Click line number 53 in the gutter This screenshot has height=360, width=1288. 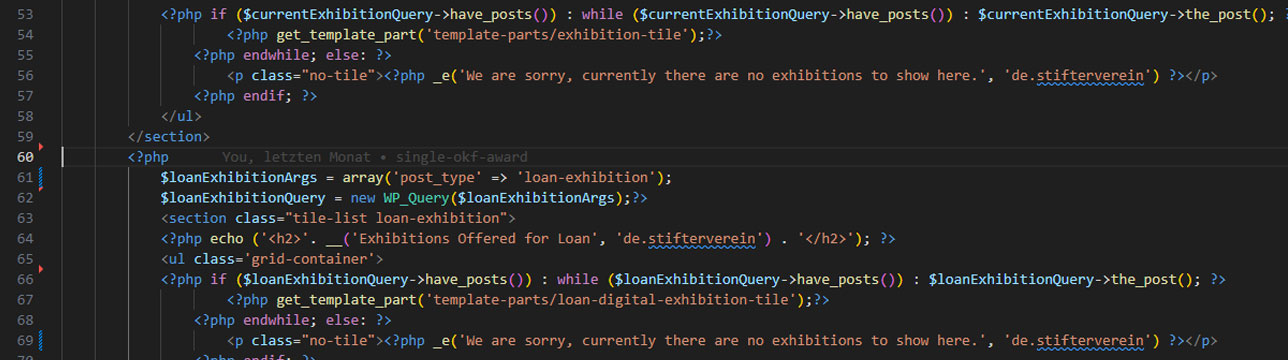pyautogui.click(x=26, y=15)
